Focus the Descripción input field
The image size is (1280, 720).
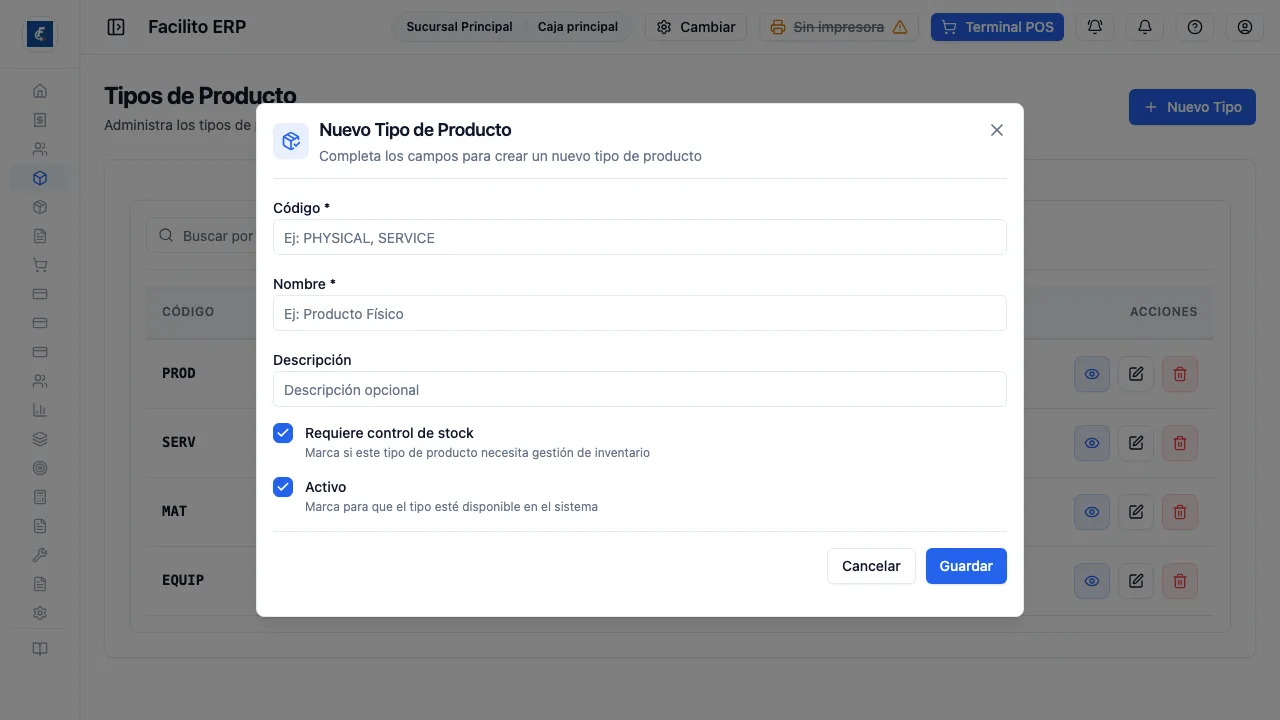click(x=640, y=390)
